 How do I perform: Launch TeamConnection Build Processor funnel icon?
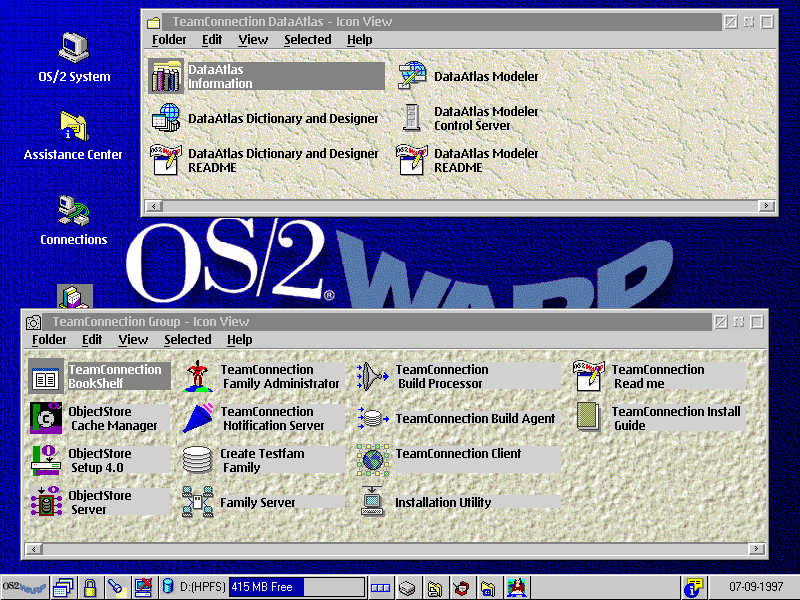pyautogui.click(x=373, y=377)
